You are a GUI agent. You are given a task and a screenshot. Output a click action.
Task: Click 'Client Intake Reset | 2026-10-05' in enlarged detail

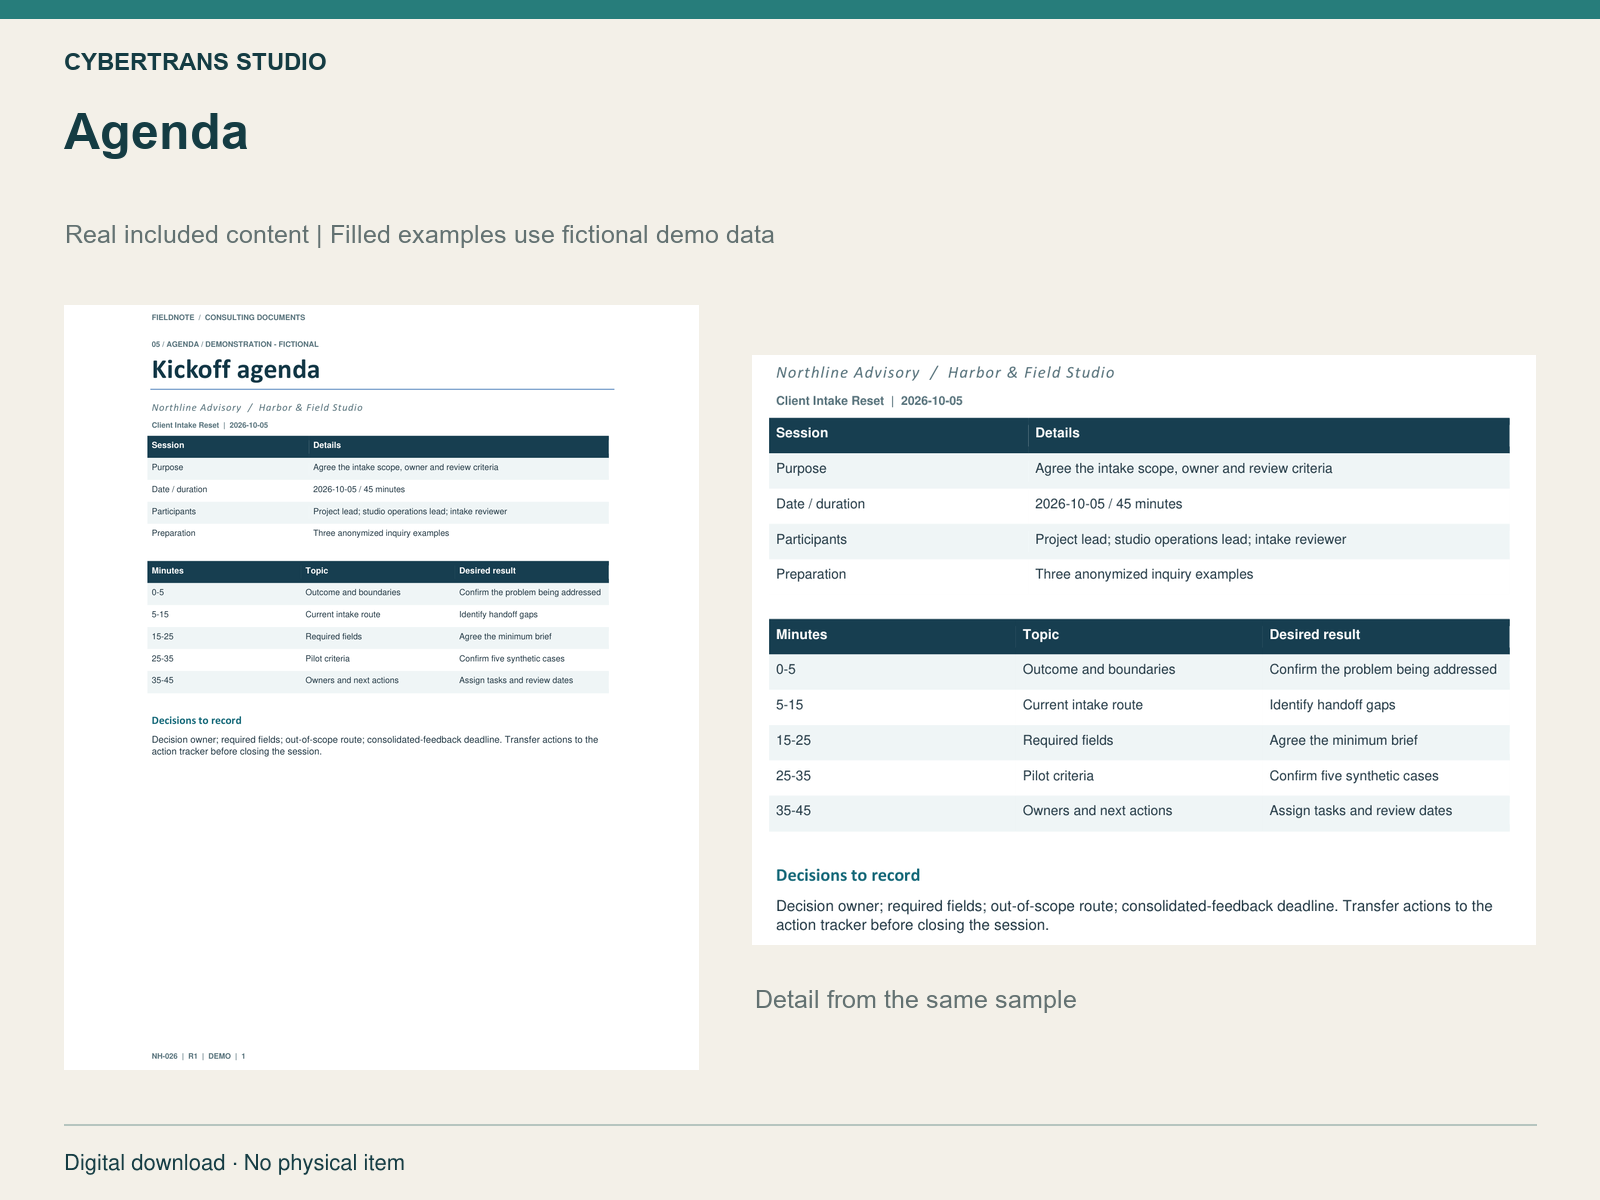point(869,401)
